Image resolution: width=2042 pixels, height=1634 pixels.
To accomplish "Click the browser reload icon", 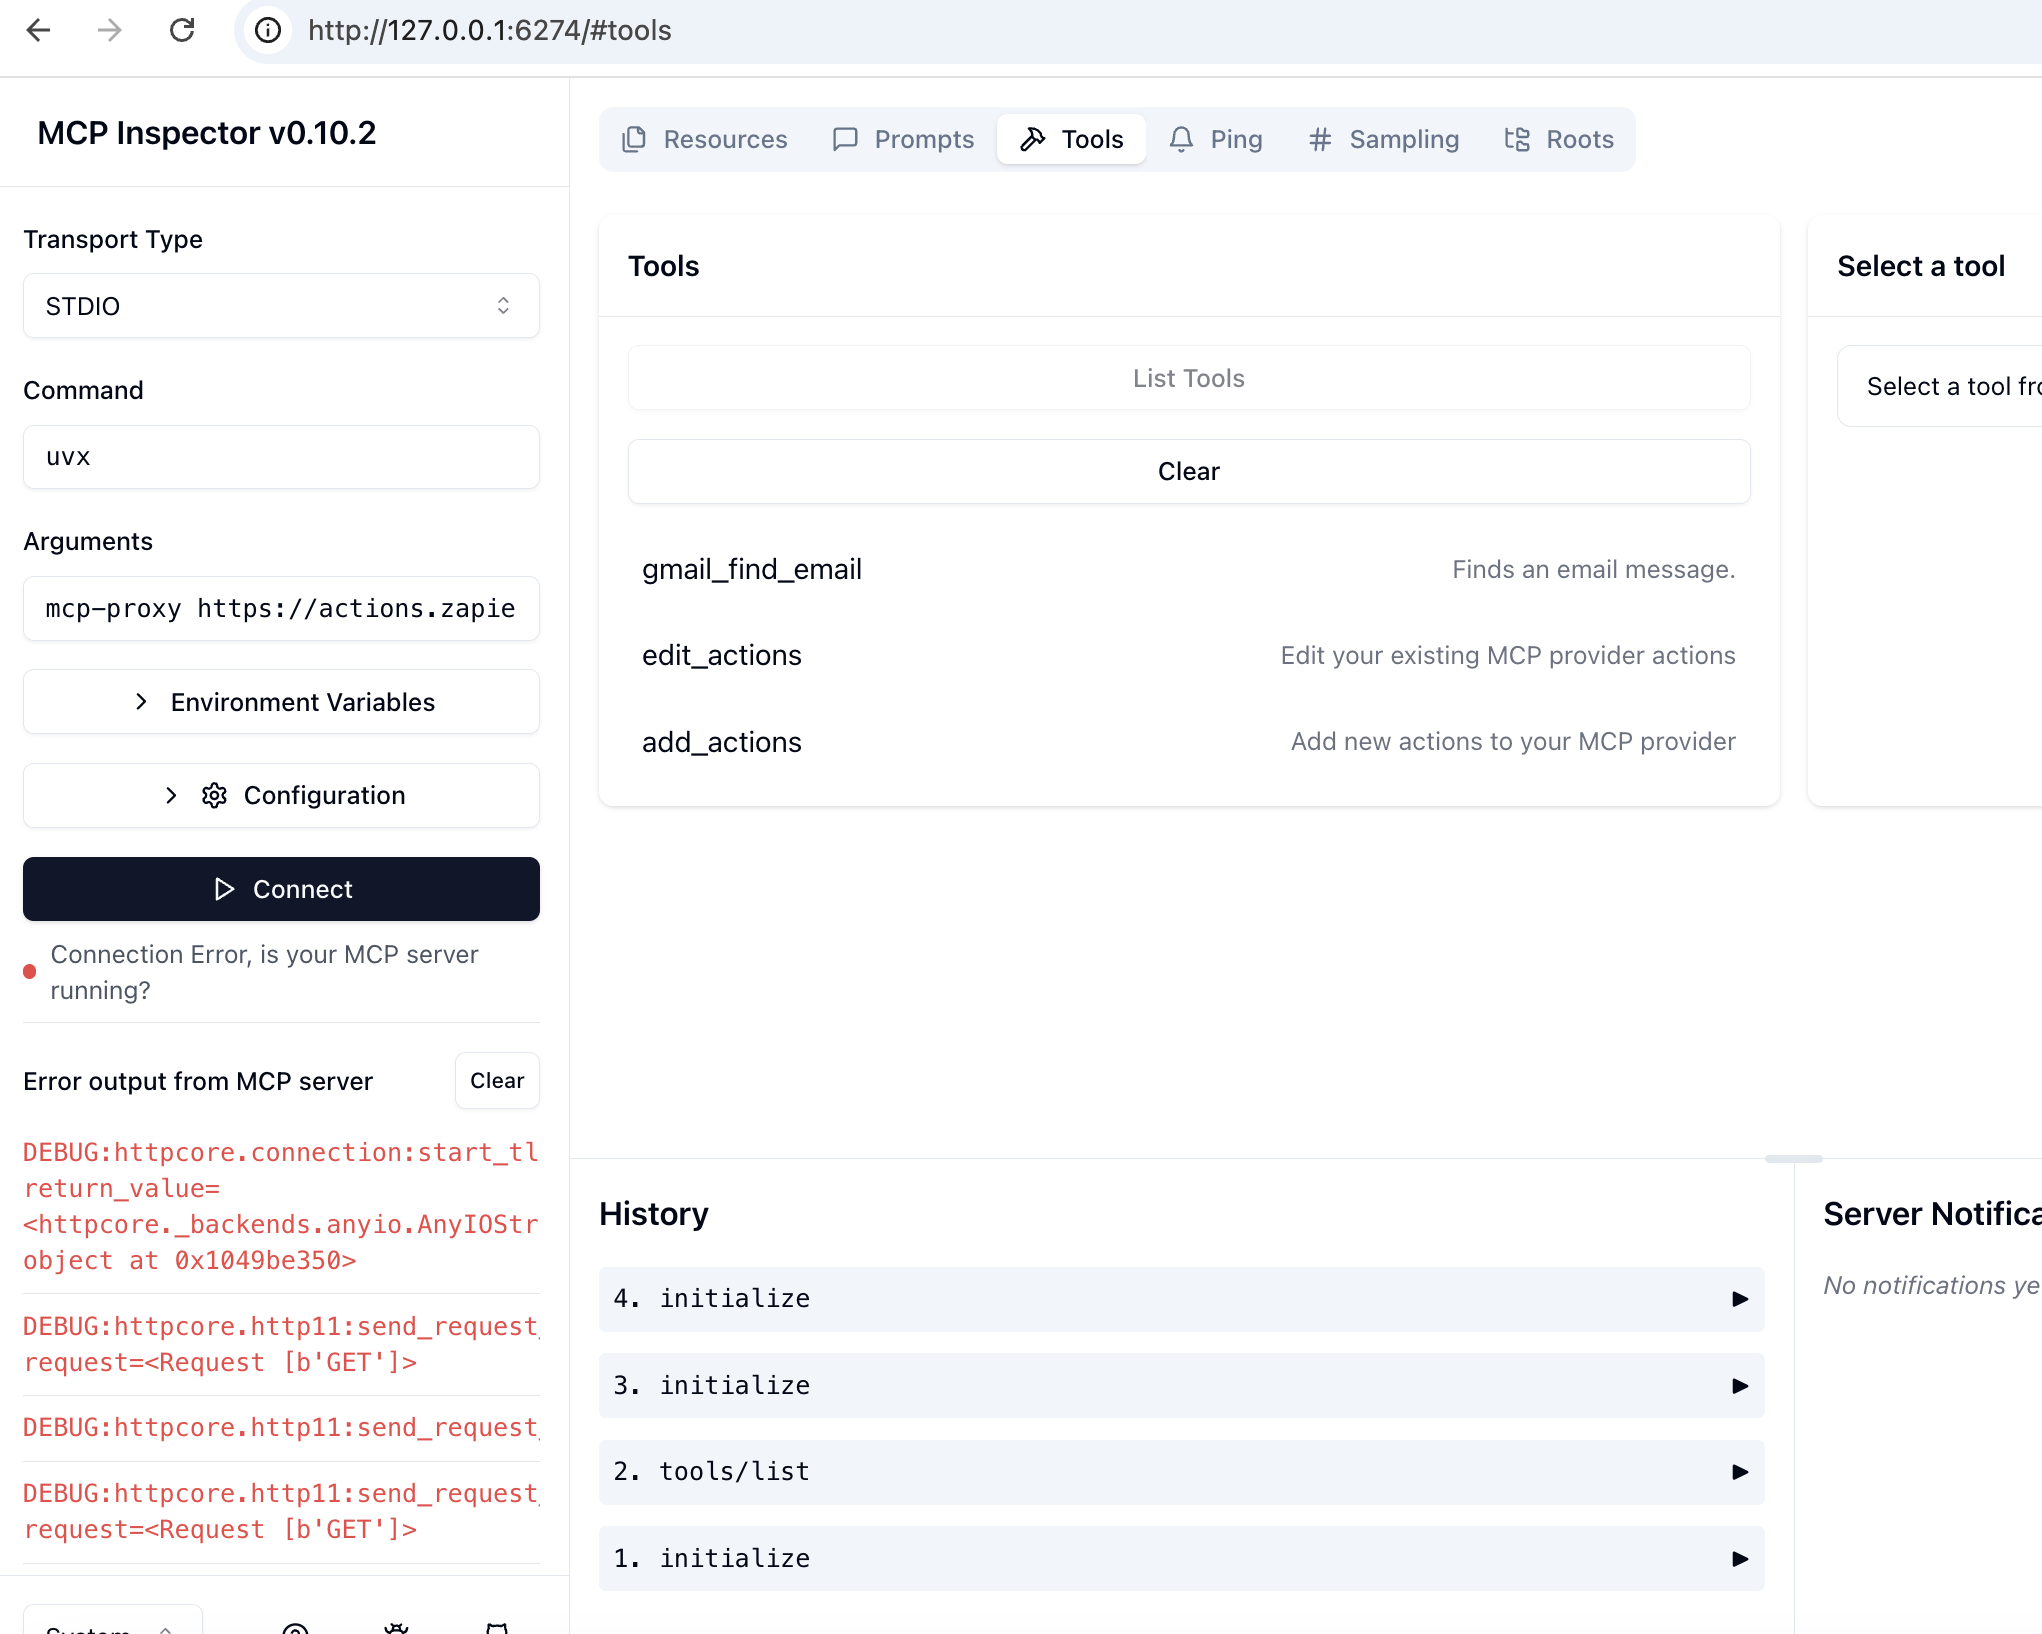I will click(x=182, y=30).
